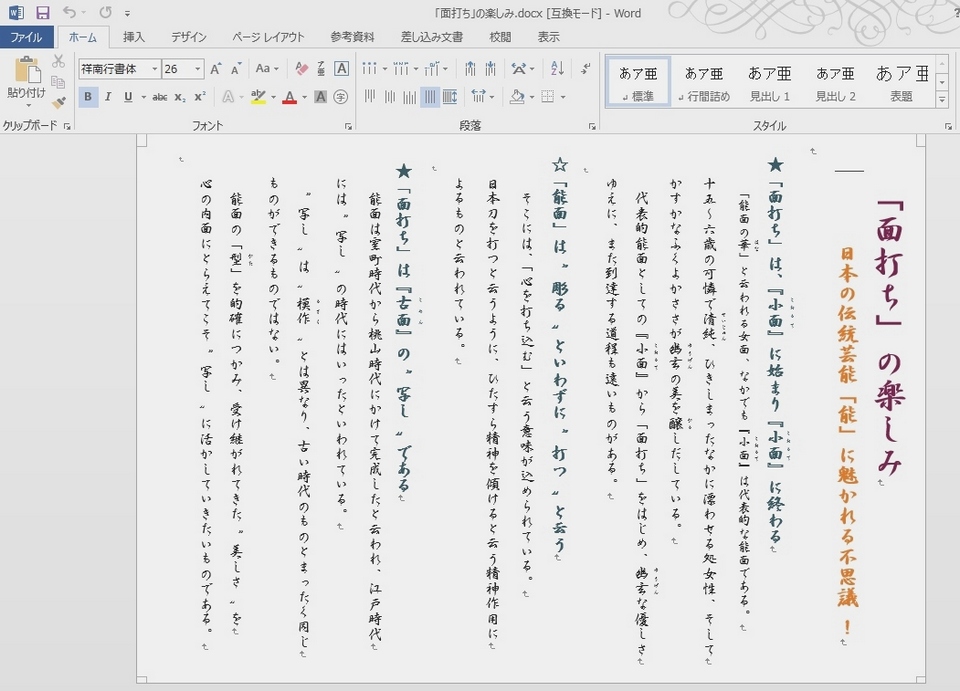Switch to the 挿入 tab
Viewport: 960px width, 691px height.
(134, 37)
